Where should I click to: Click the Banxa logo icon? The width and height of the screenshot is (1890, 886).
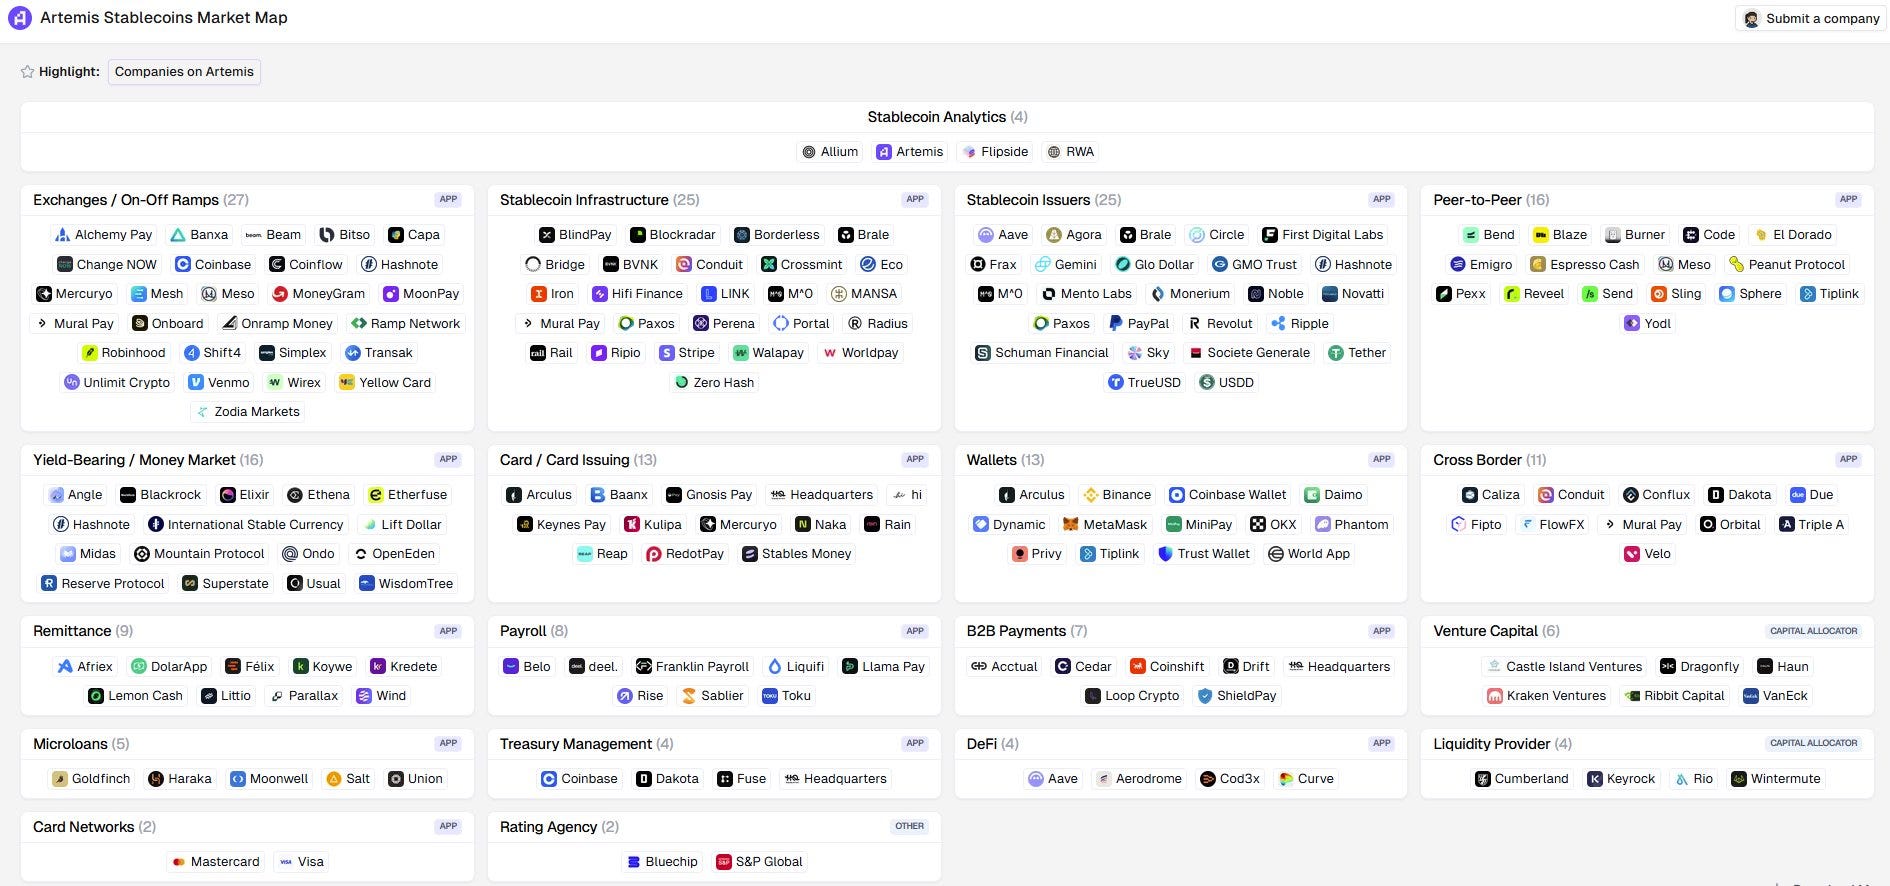(x=178, y=235)
